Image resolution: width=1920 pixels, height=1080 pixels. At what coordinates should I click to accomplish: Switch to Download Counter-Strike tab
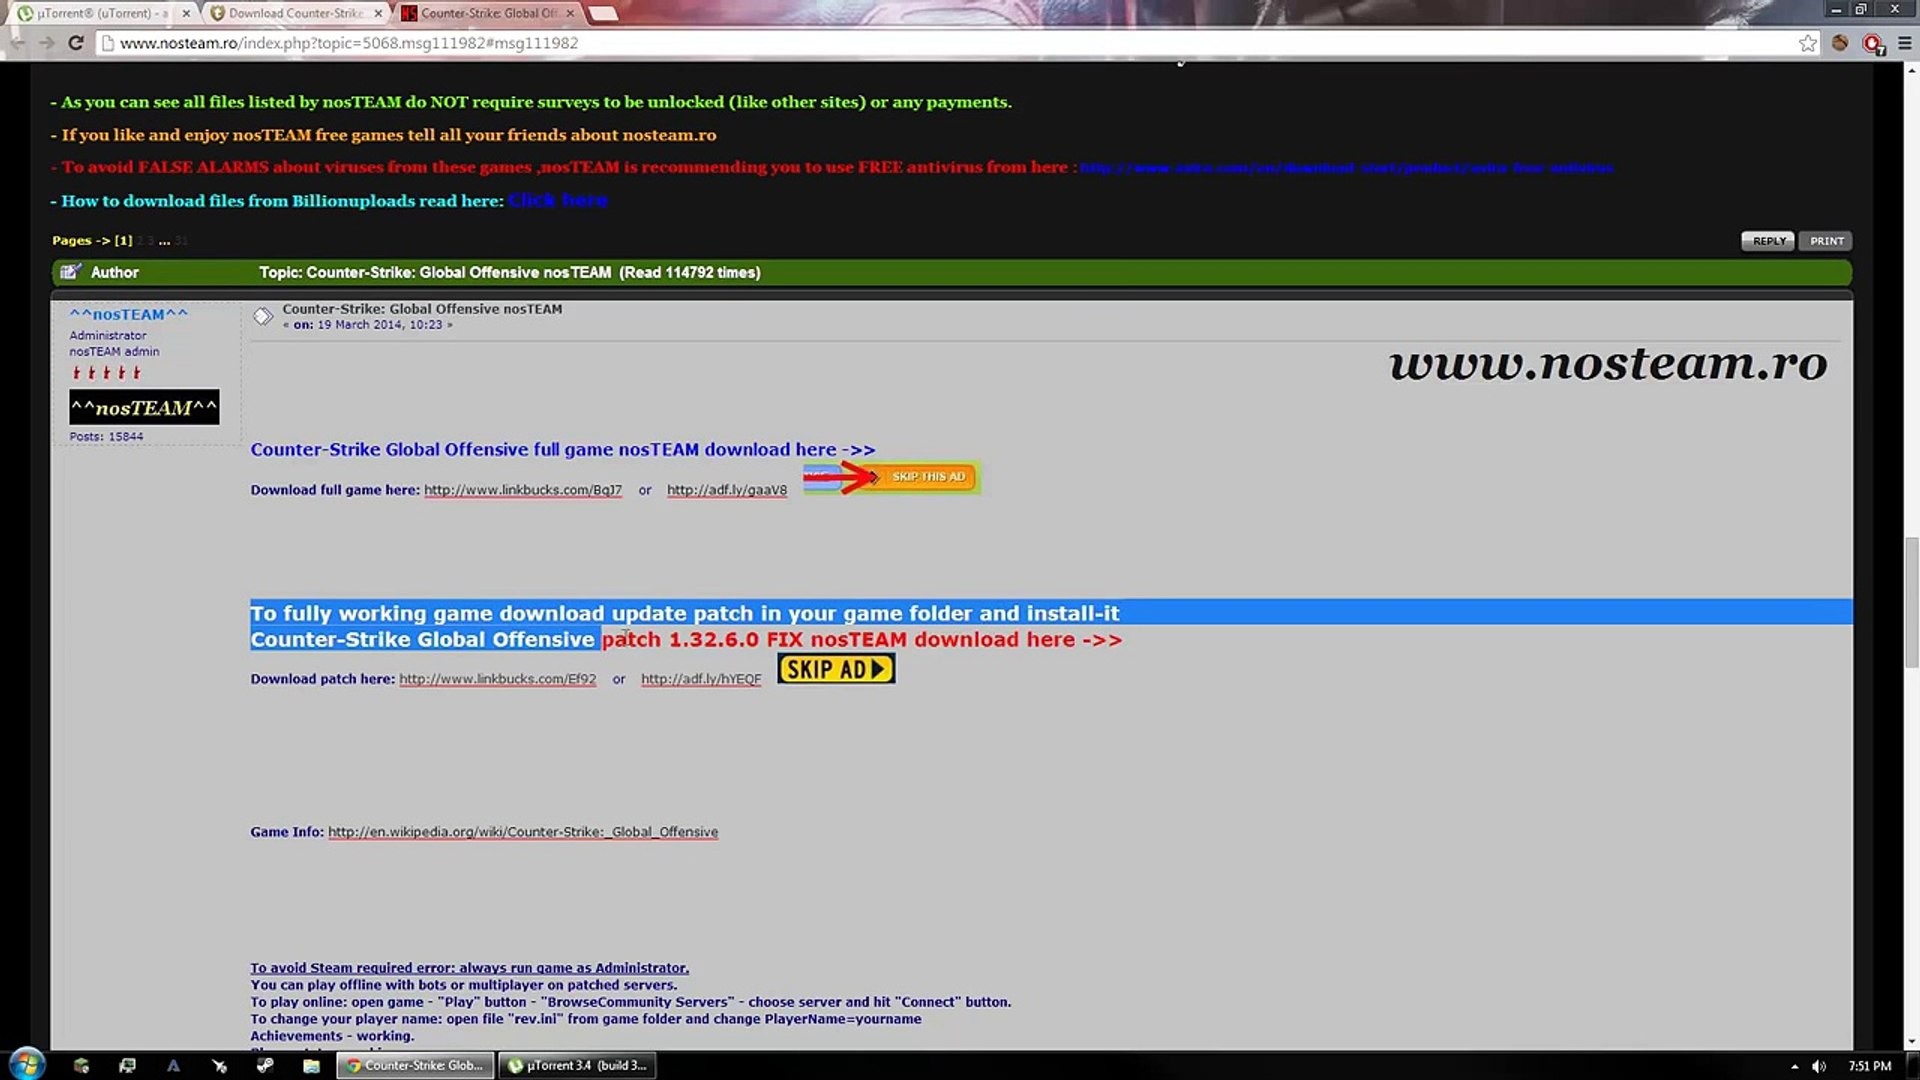pyautogui.click(x=293, y=13)
